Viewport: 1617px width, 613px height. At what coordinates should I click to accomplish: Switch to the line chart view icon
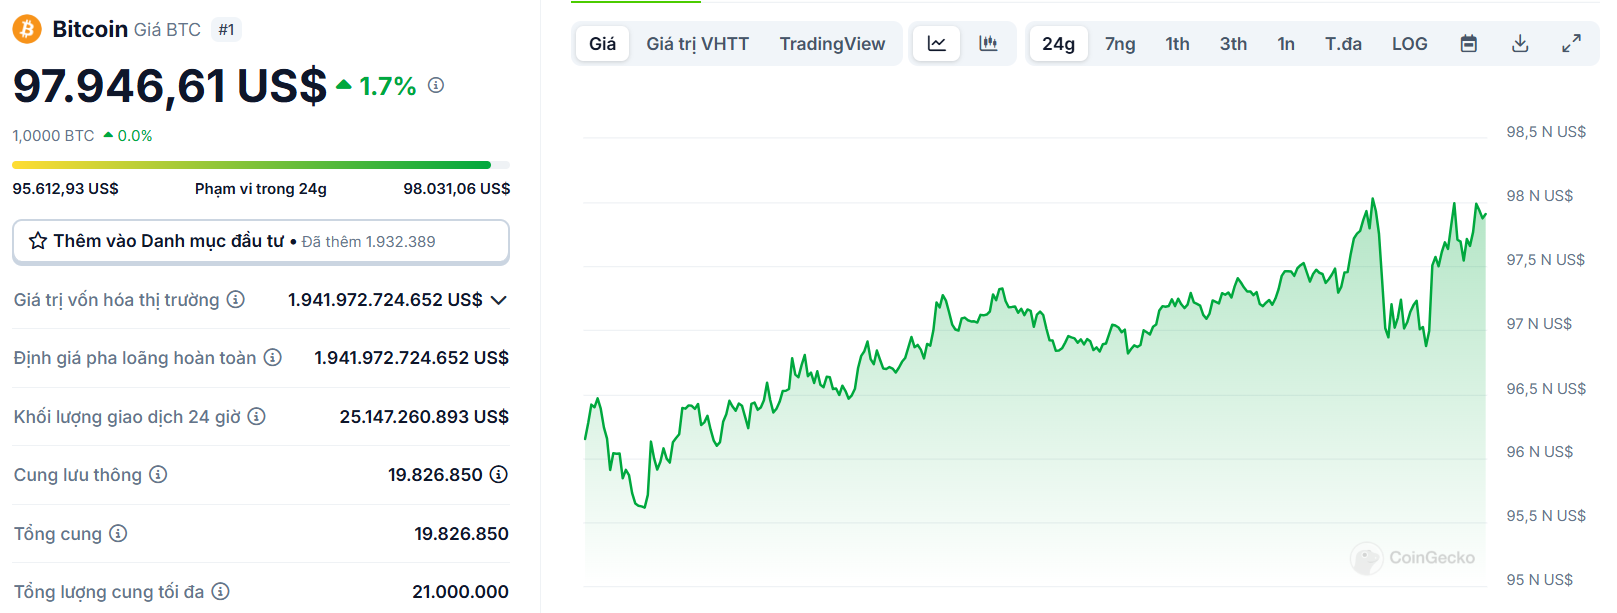point(937,43)
